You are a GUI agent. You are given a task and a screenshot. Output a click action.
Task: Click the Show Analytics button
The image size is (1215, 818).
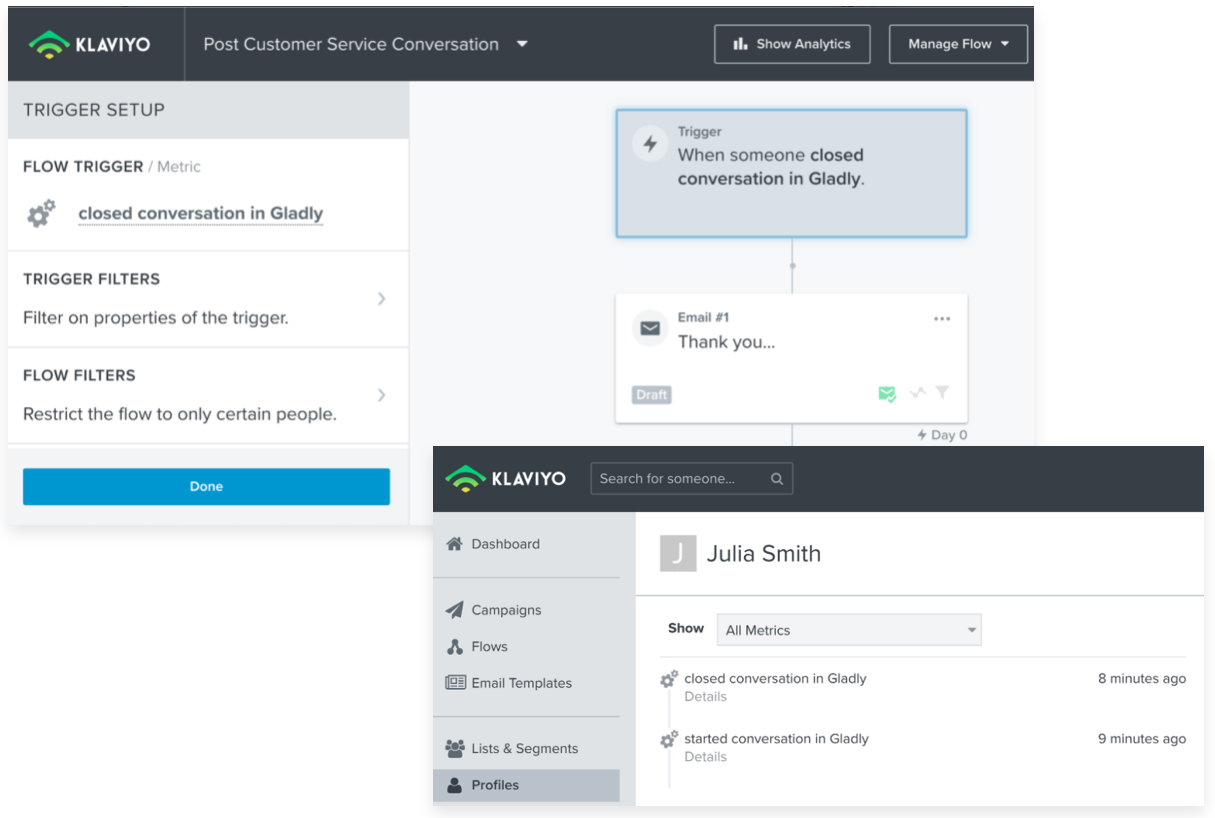click(792, 44)
